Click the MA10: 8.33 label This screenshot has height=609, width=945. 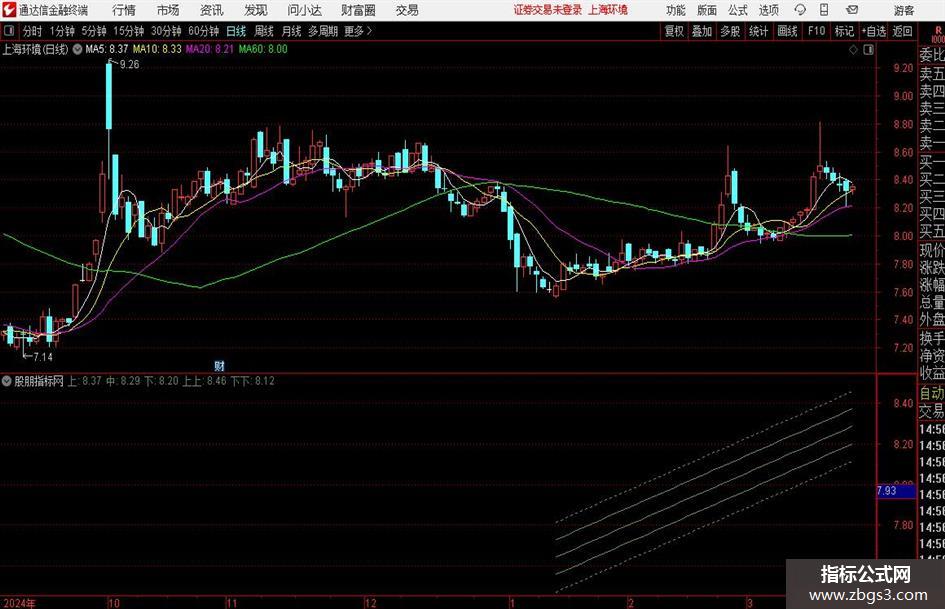(x=157, y=49)
